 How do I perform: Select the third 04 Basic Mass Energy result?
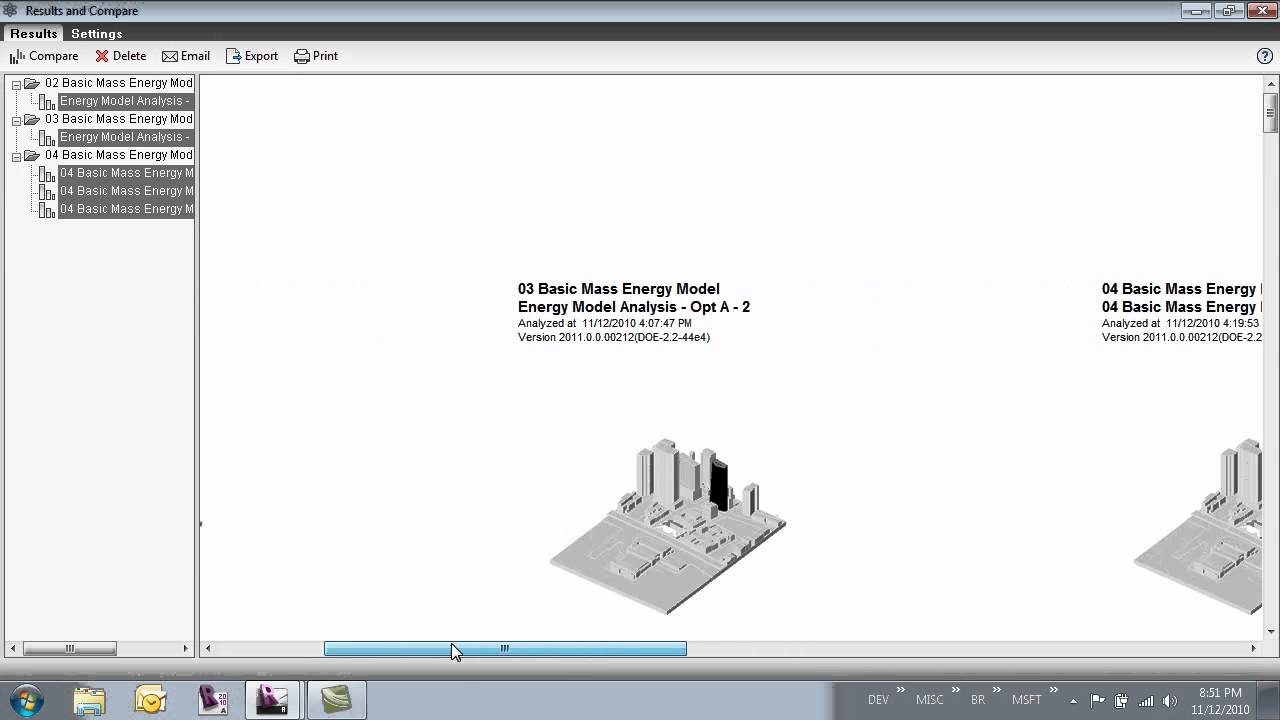[x=125, y=209]
